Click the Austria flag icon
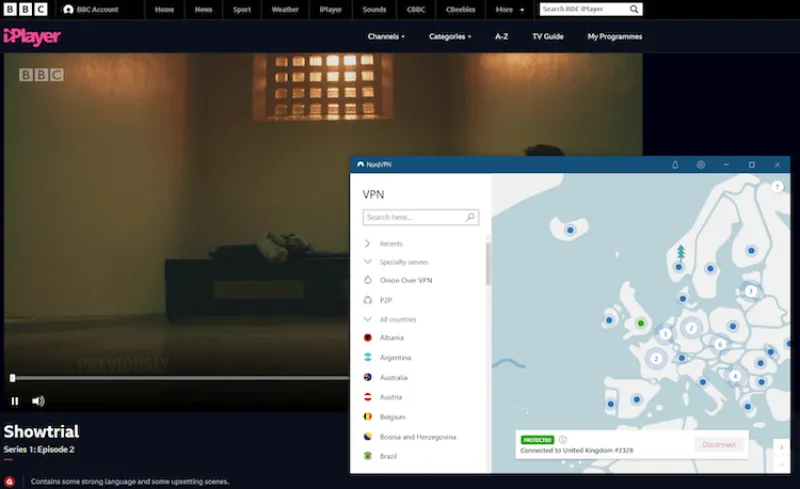Viewport: 800px width, 489px height. pyautogui.click(x=367, y=397)
